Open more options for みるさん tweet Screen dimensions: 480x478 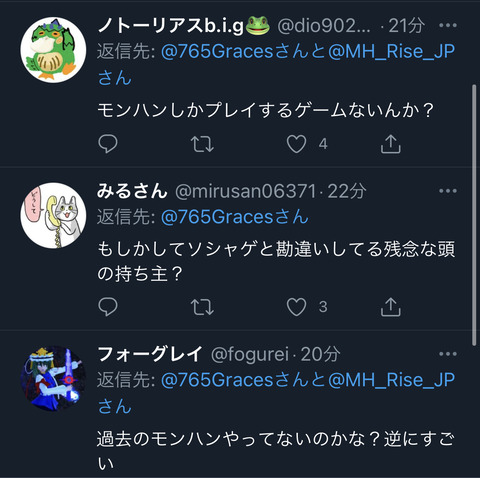pos(448,191)
